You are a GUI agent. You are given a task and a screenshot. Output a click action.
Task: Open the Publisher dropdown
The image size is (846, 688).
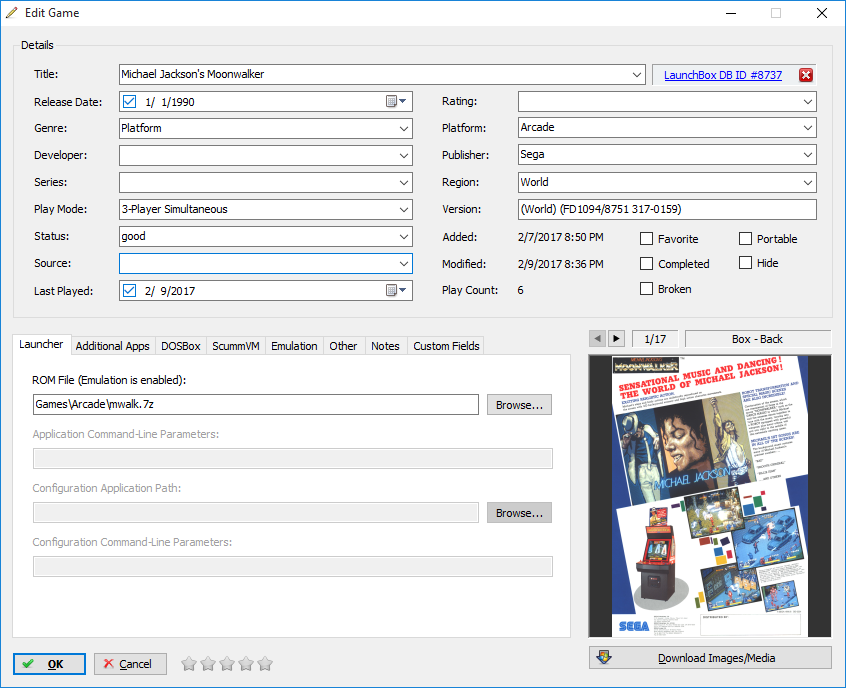808,155
